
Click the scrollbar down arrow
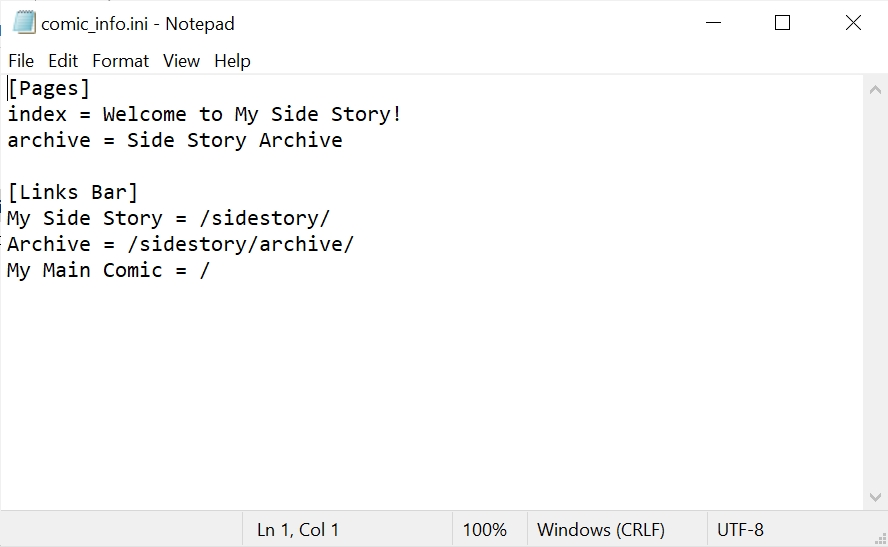point(875,497)
